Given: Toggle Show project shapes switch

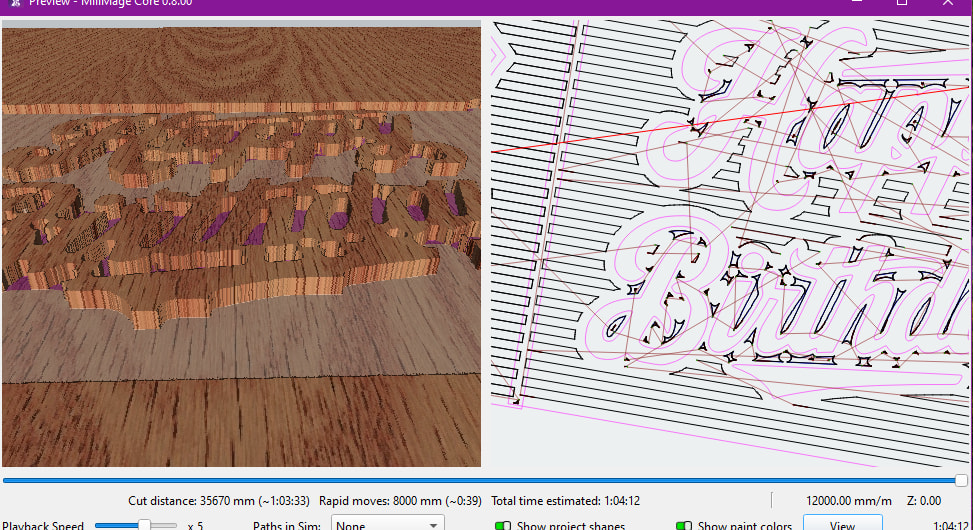Looking at the screenshot, I should pyautogui.click(x=503, y=525).
